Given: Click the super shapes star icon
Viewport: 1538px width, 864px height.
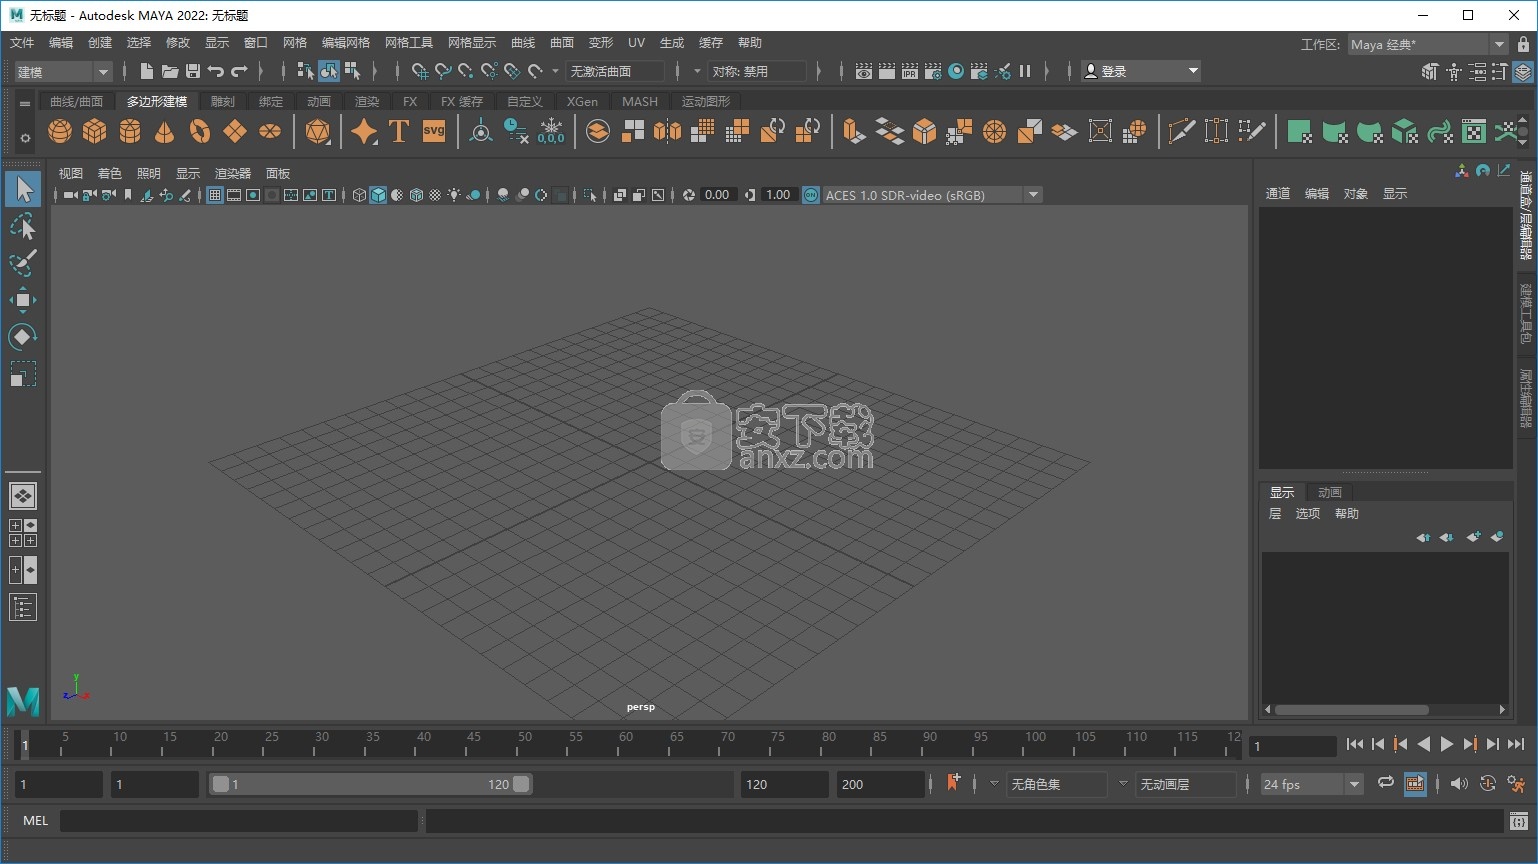Looking at the screenshot, I should [364, 131].
